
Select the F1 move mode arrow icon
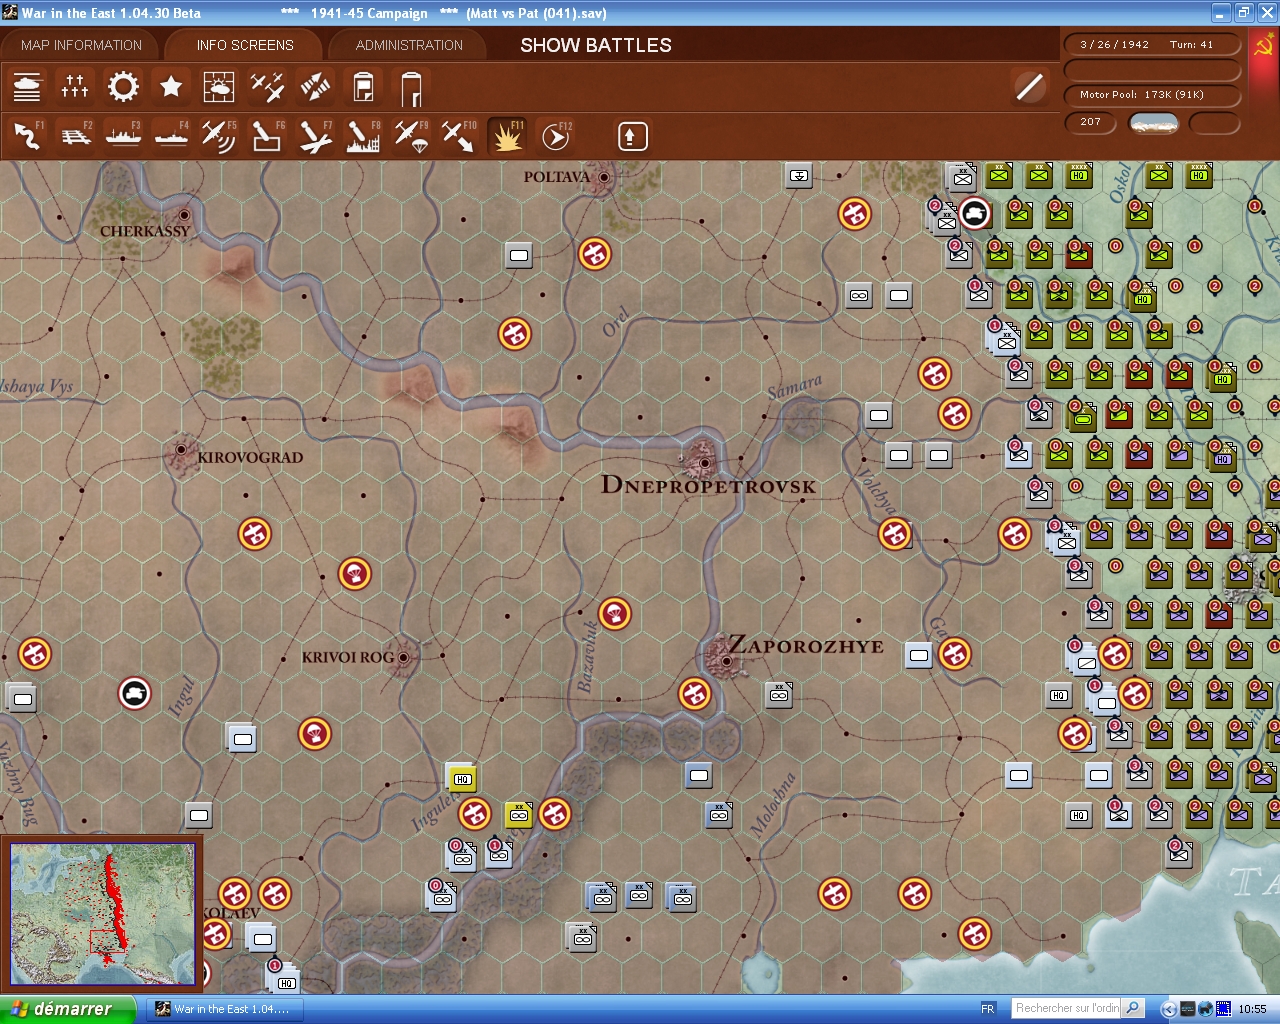coord(27,136)
